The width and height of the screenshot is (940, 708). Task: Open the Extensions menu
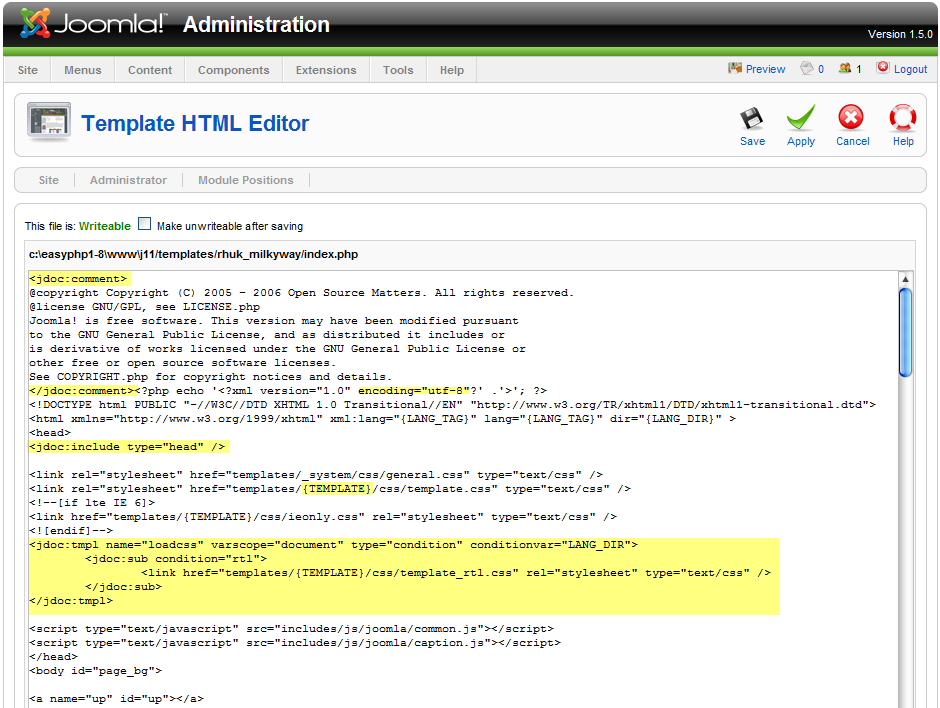coord(326,70)
